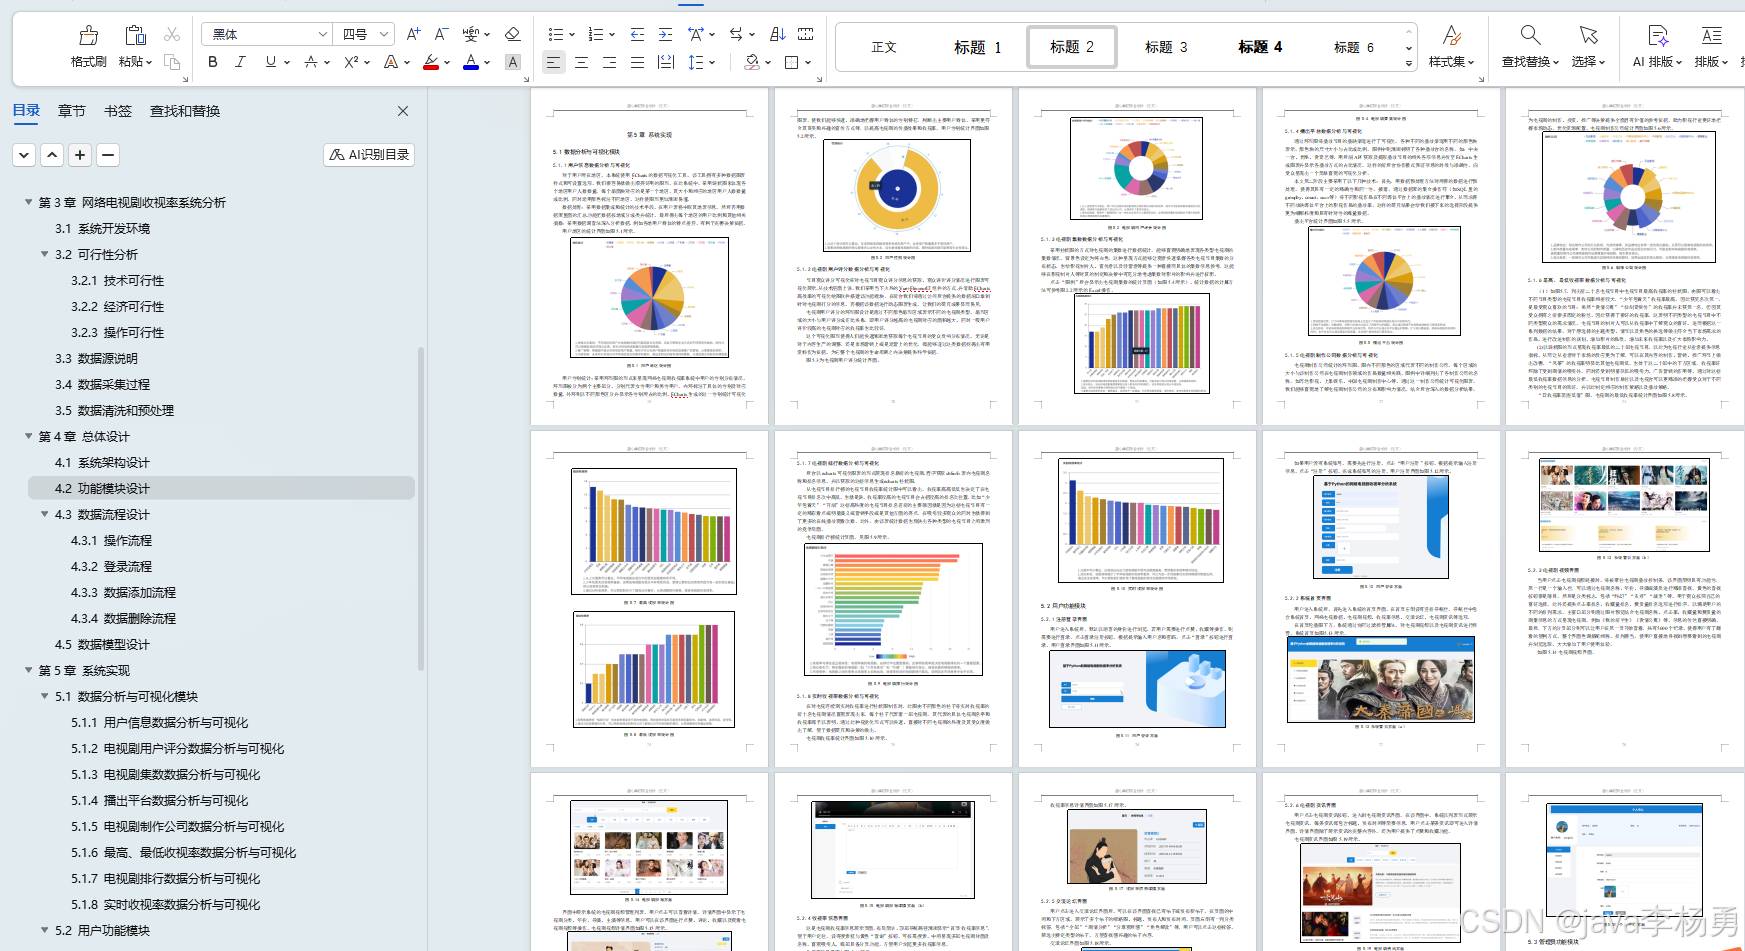Increase paragraph indent
Viewport: 1745px width, 951px height.
[665, 34]
